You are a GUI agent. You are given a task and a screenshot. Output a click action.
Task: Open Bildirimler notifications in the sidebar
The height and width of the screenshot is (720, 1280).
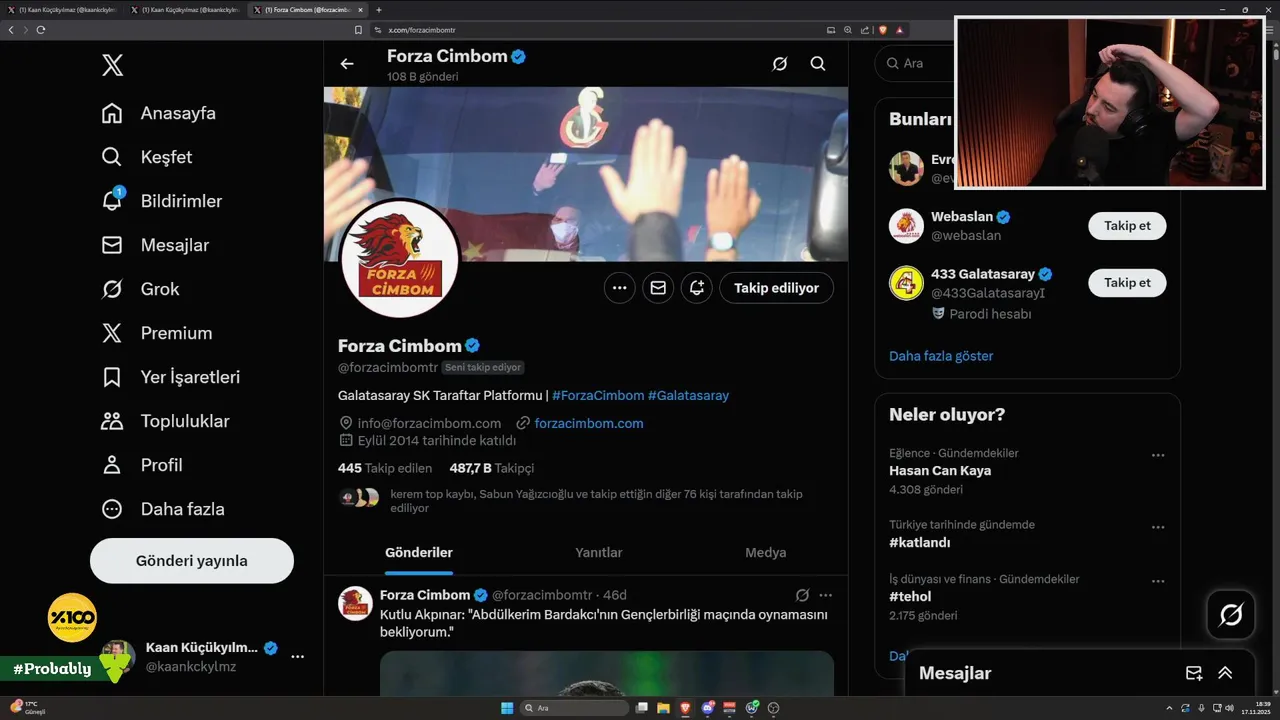point(162,201)
